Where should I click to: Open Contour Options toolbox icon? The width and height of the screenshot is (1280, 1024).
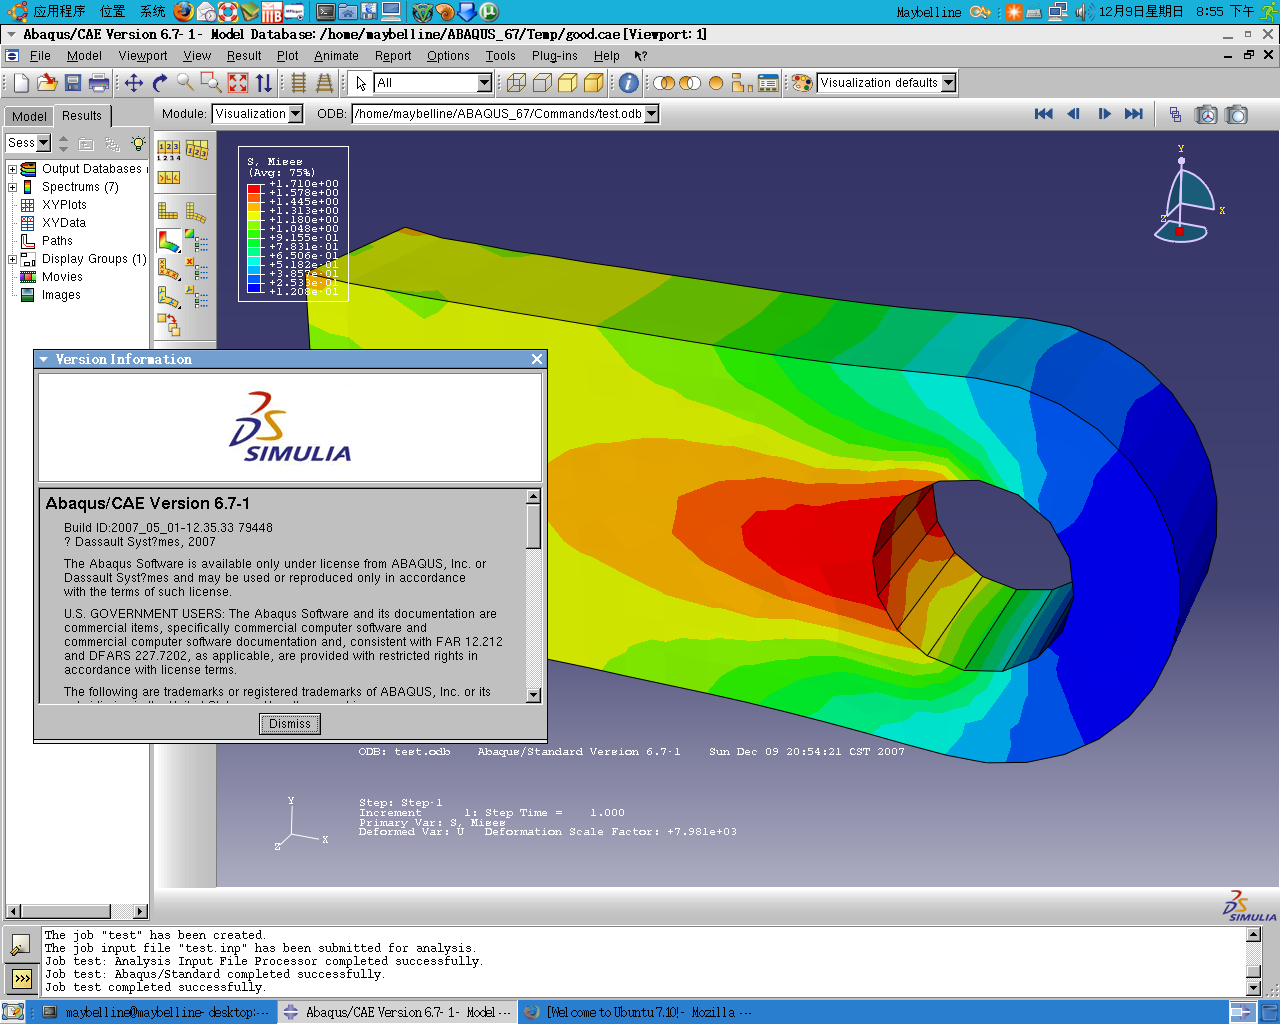pos(197,240)
